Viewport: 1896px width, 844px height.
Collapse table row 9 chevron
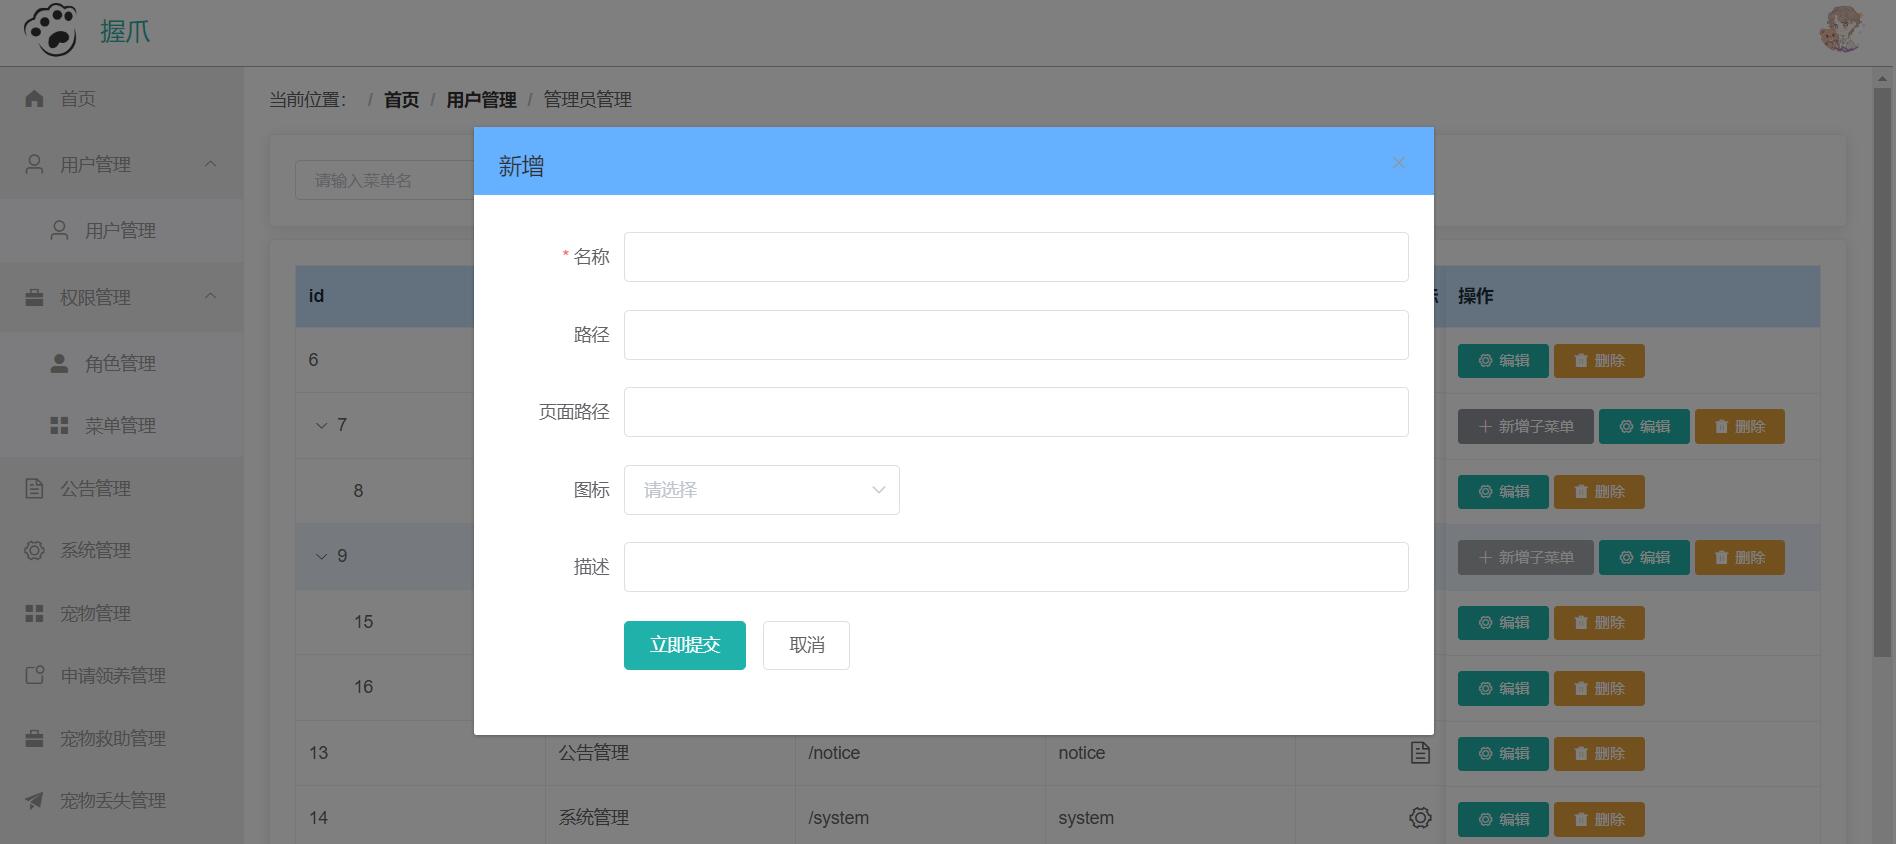pos(321,556)
